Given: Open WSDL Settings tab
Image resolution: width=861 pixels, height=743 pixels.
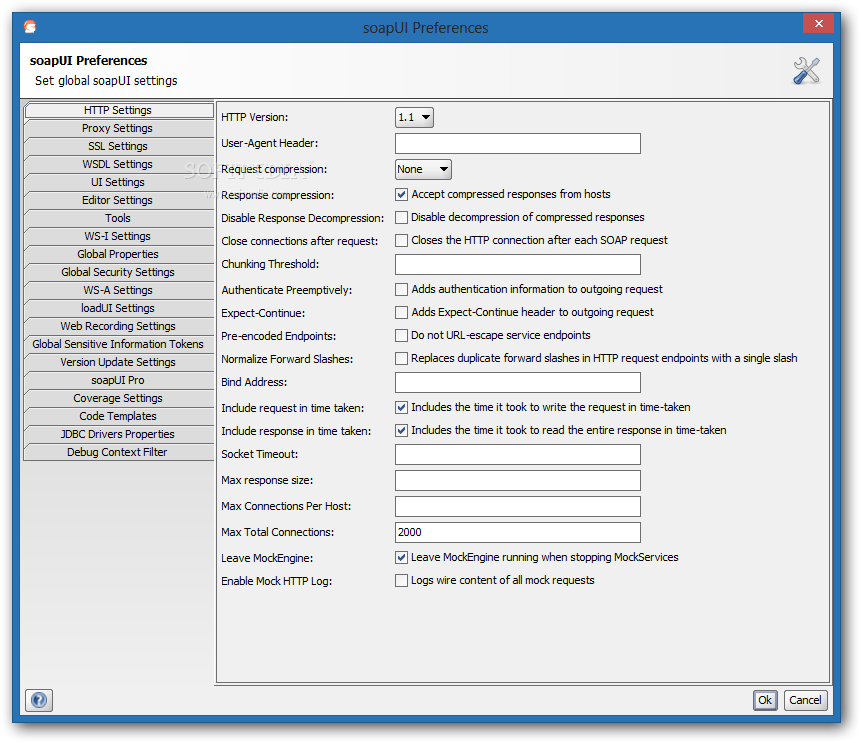Looking at the screenshot, I should pyautogui.click(x=119, y=164).
